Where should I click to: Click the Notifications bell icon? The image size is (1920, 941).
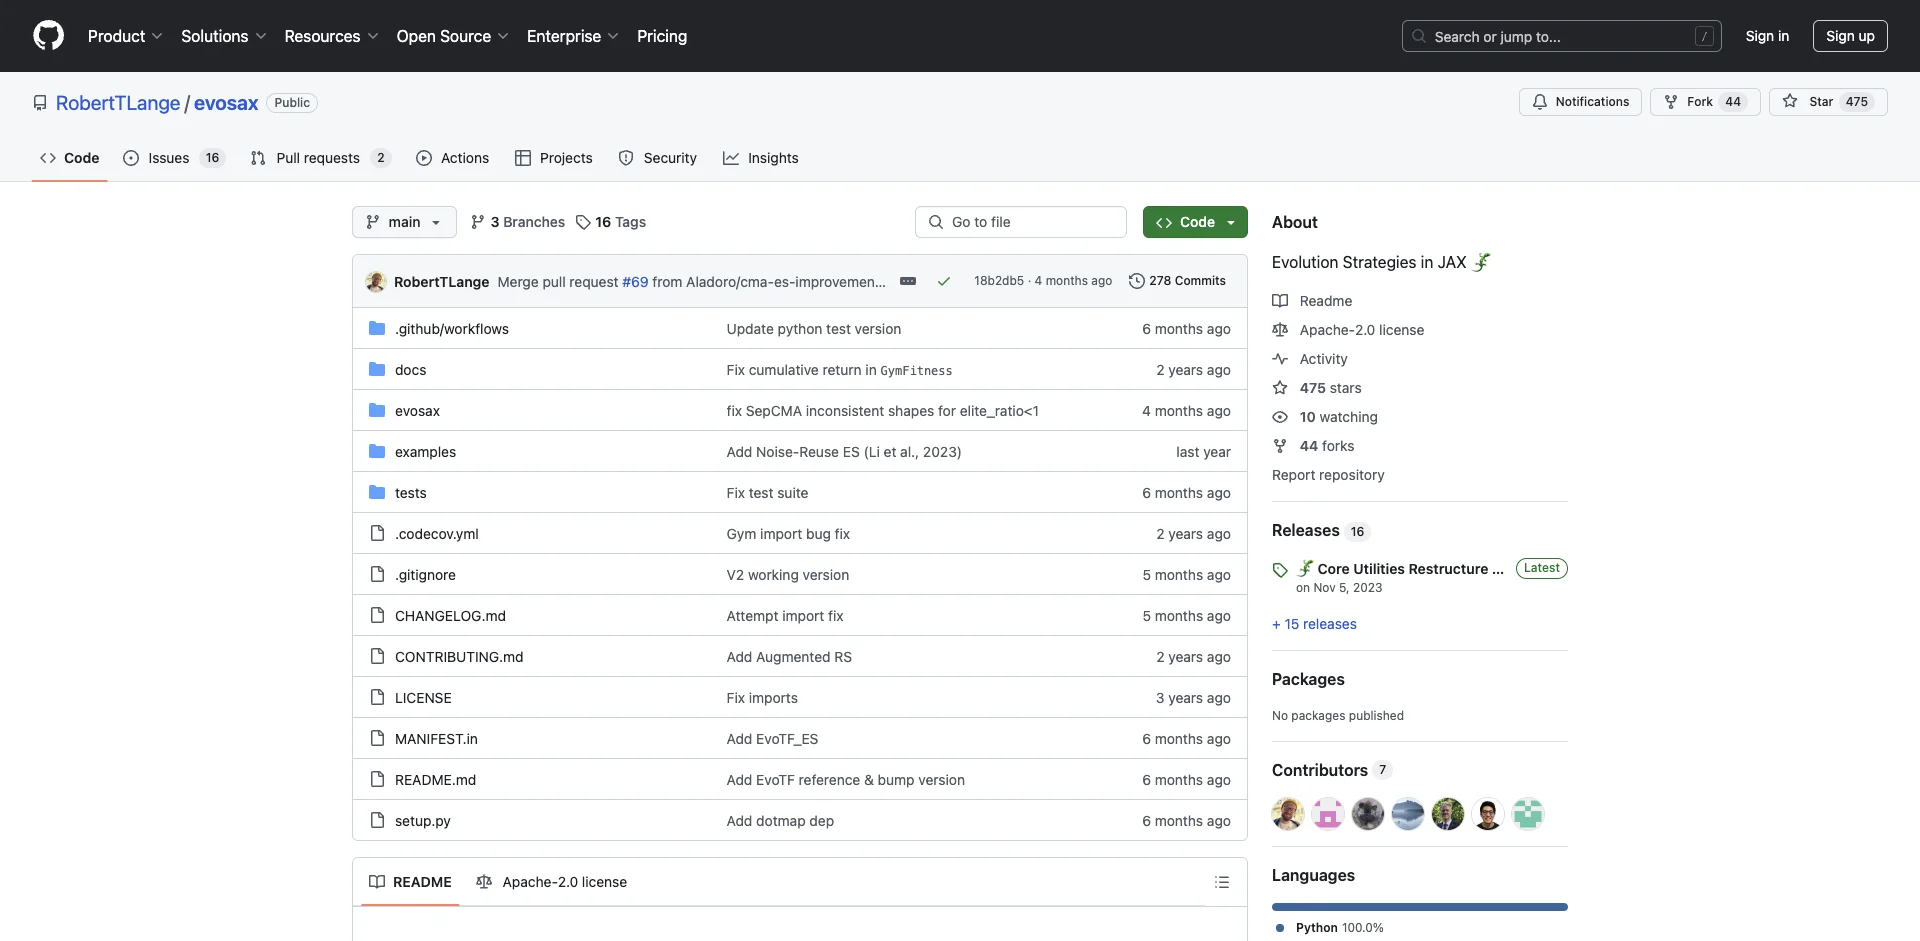tap(1540, 102)
